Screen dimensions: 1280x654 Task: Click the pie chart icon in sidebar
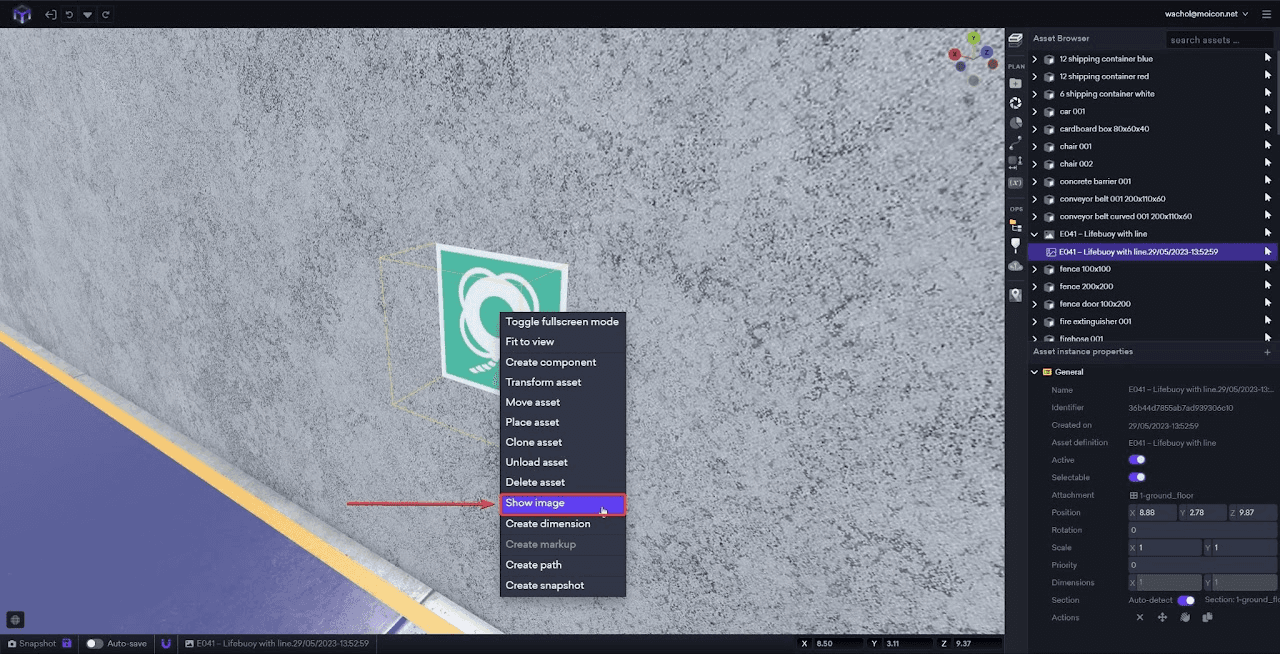pyautogui.click(x=1015, y=123)
